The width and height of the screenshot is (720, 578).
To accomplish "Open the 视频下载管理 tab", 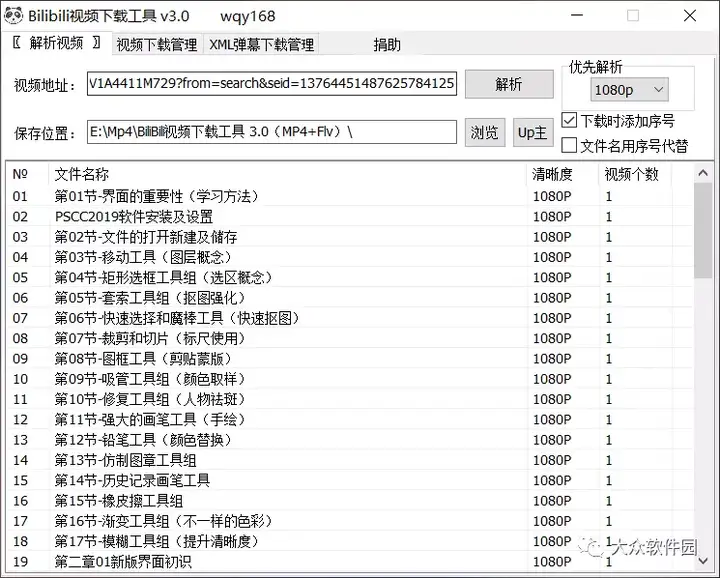I will pos(157,45).
